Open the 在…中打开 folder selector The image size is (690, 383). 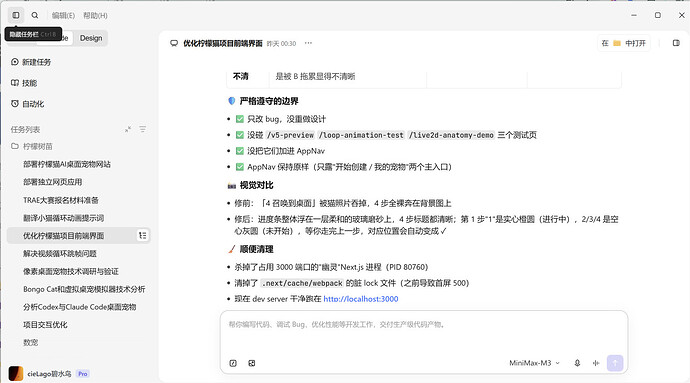coord(624,43)
